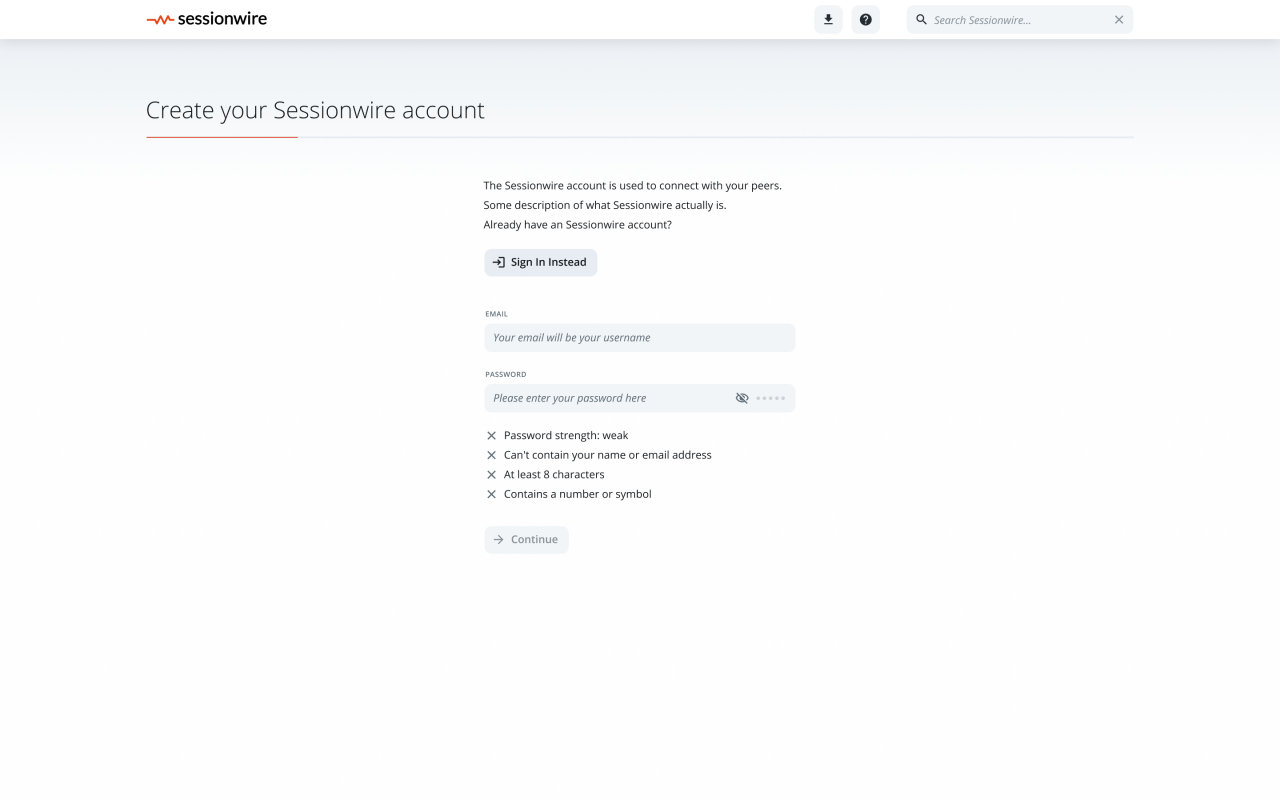Click the EMAIL field label
This screenshot has width=1280, height=800.
[x=496, y=314]
